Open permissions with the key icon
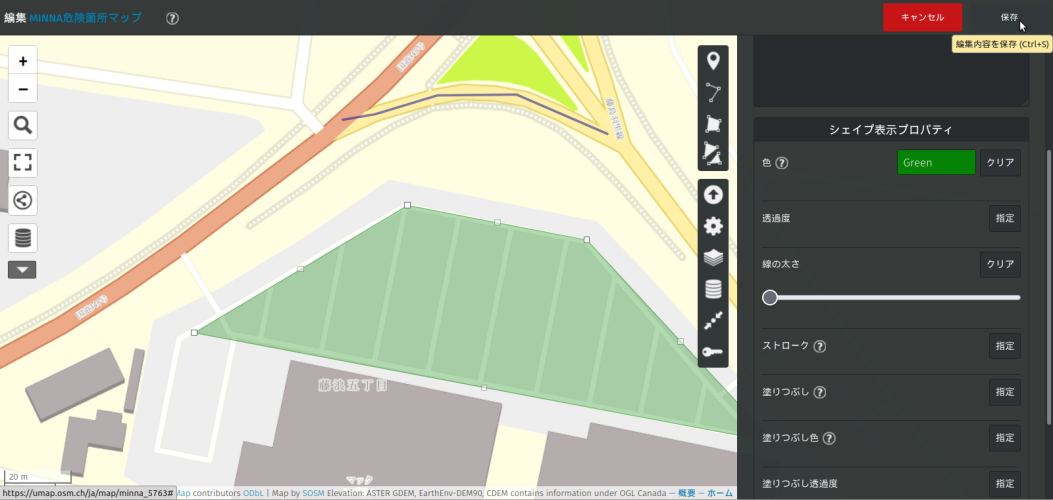 (x=713, y=351)
